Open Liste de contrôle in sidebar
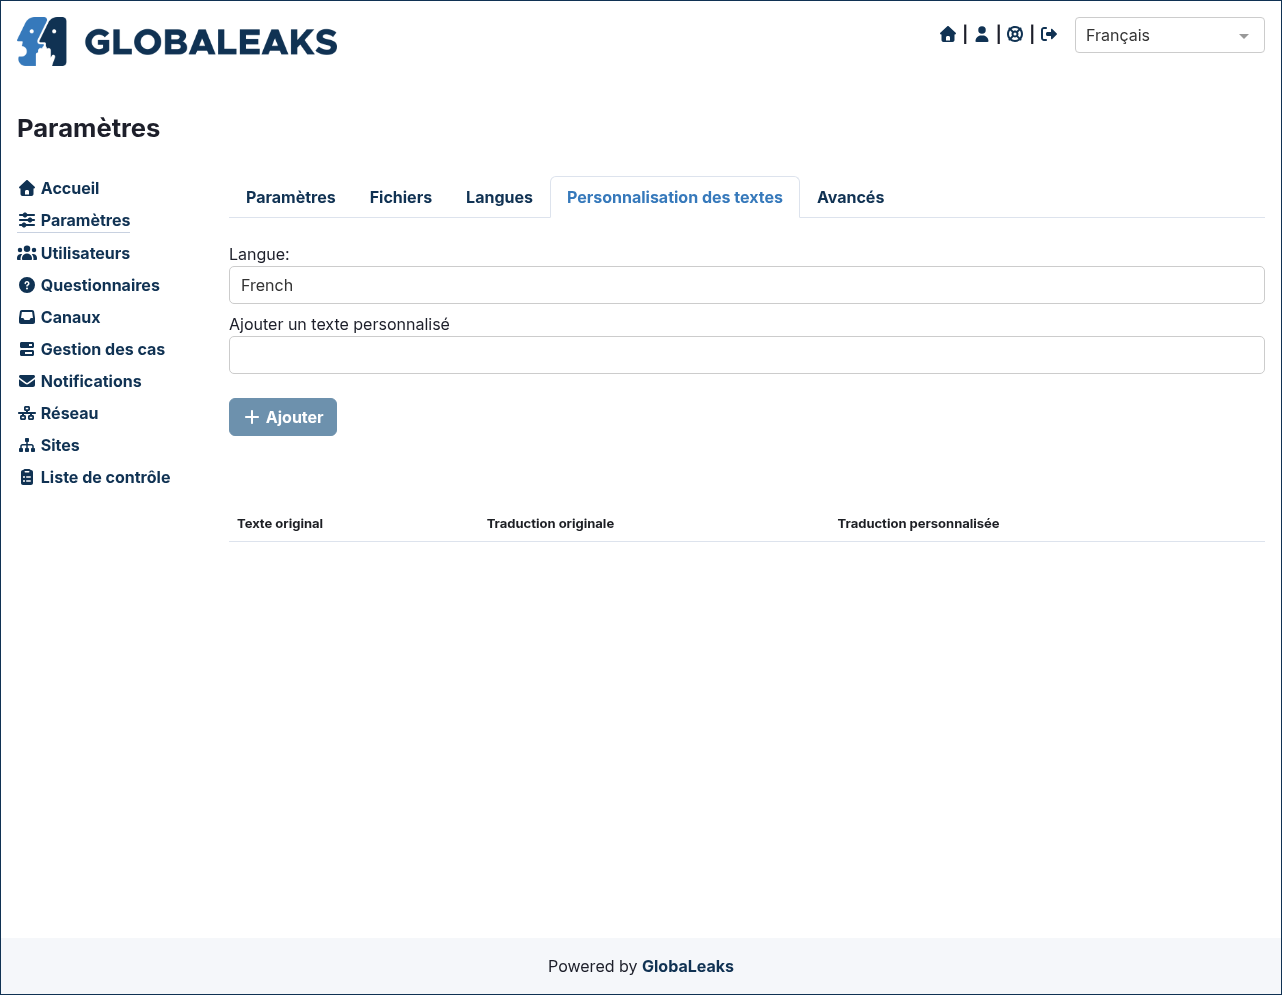The width and height of the screenshot is (1282, 995). (105, 477)
